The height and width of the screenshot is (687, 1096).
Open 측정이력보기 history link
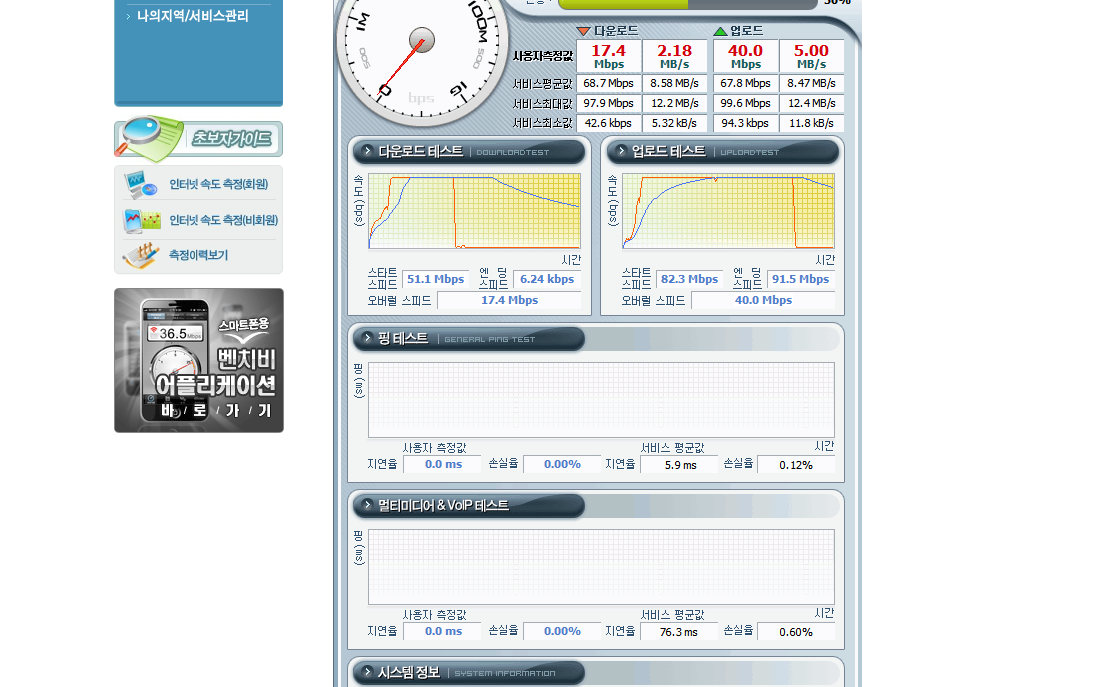(198, 254)
